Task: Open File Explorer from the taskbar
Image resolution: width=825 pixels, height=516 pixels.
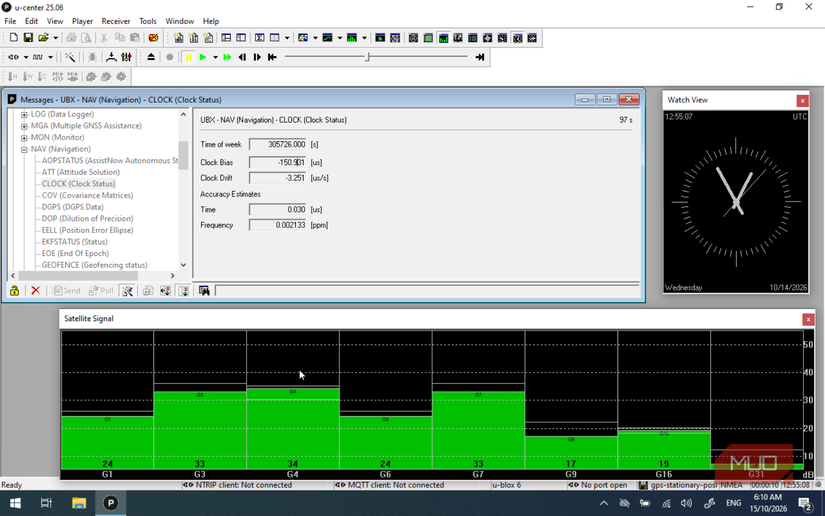Action: coord(79,503)
